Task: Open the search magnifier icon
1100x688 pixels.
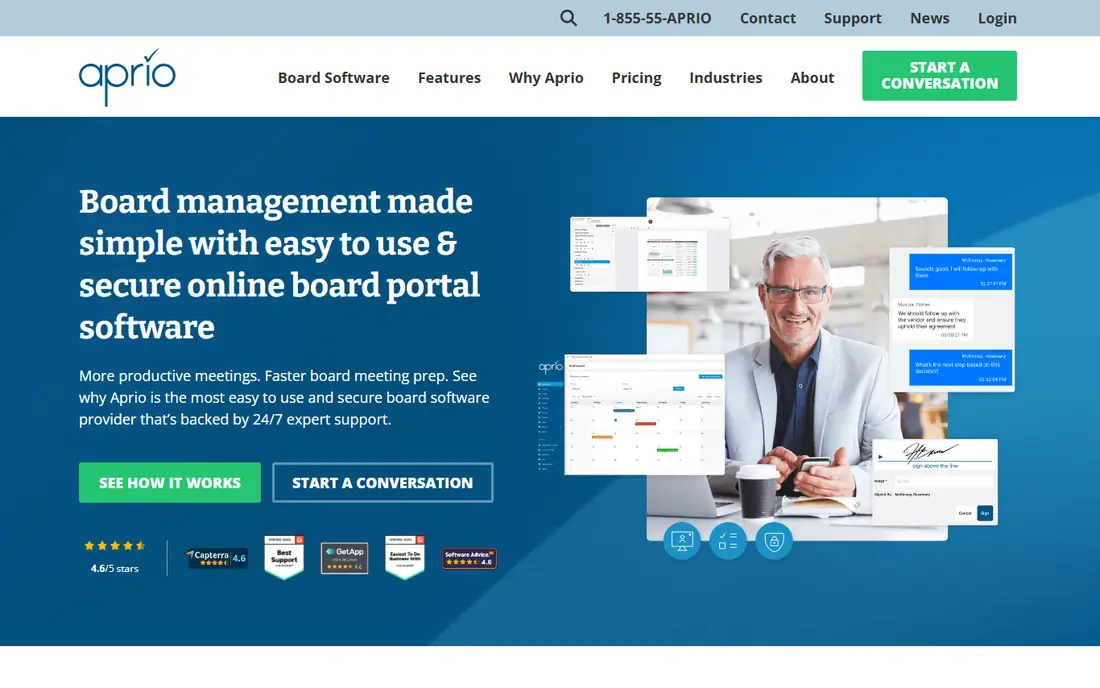Action: pyautogui.click(x=568, y=18)
